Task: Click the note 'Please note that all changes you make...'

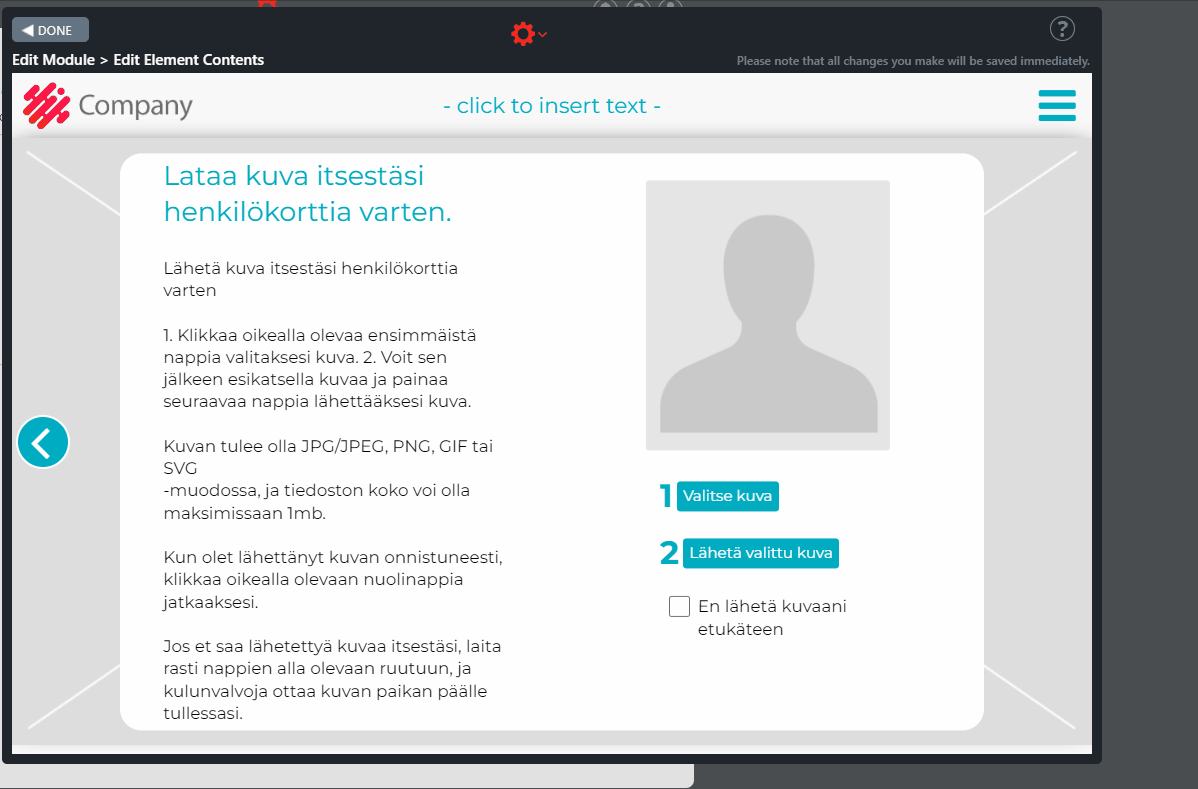Action: pyautogui.click(x=913, y=60)
